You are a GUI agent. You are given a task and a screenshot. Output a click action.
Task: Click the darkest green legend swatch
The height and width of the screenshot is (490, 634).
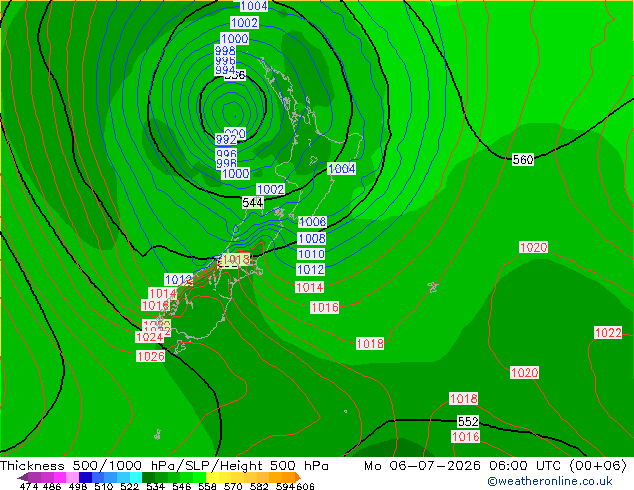pos(148,477)
